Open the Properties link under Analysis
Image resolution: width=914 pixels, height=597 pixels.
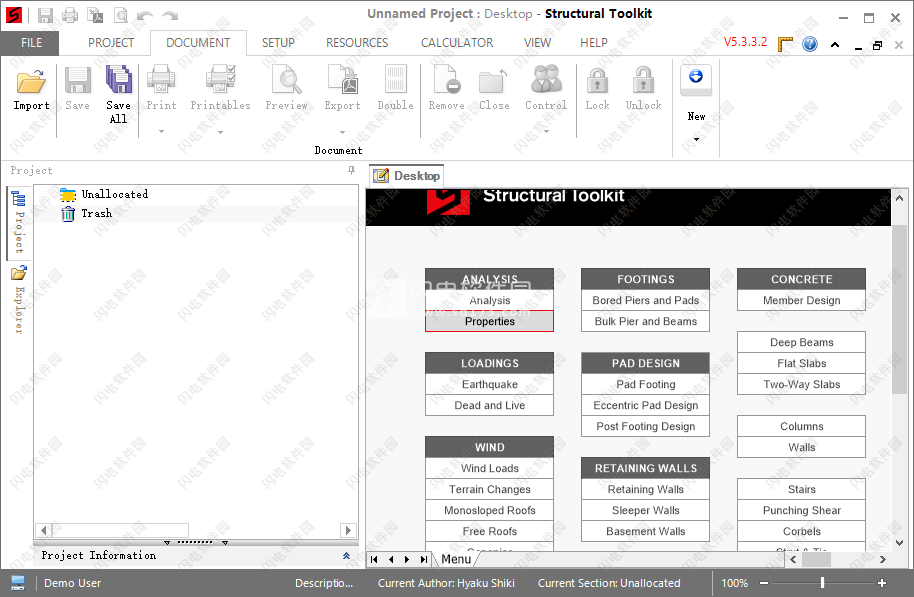490,321
